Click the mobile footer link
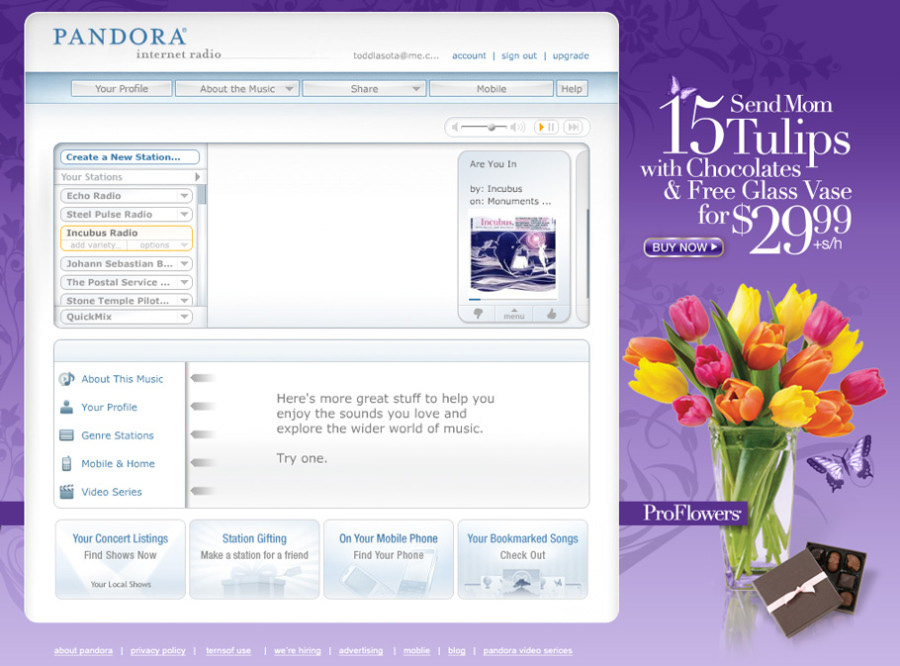The image size is (900, 666). point(417,650)
